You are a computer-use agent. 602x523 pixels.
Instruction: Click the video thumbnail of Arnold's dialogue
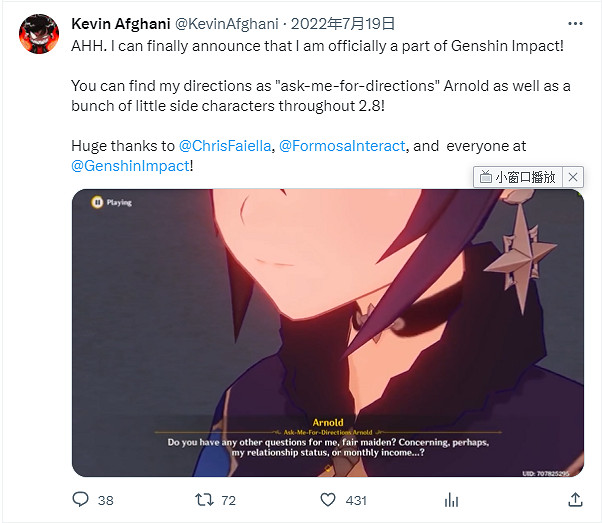328,333
